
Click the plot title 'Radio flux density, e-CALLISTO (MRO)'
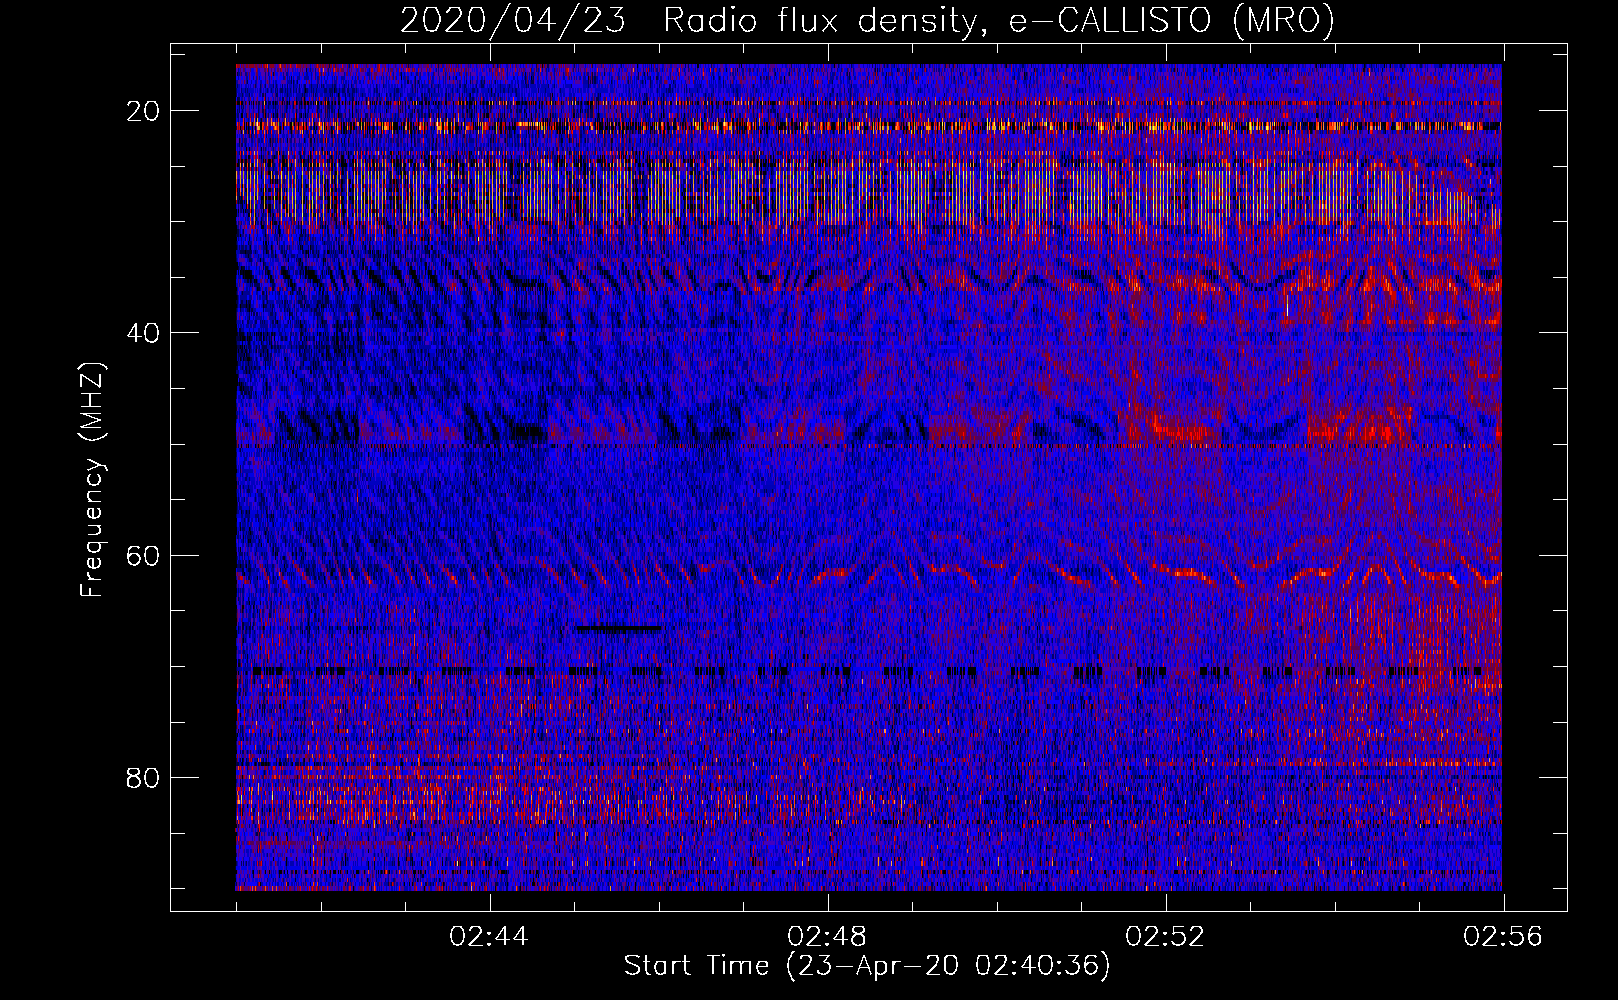coord(999,20)
